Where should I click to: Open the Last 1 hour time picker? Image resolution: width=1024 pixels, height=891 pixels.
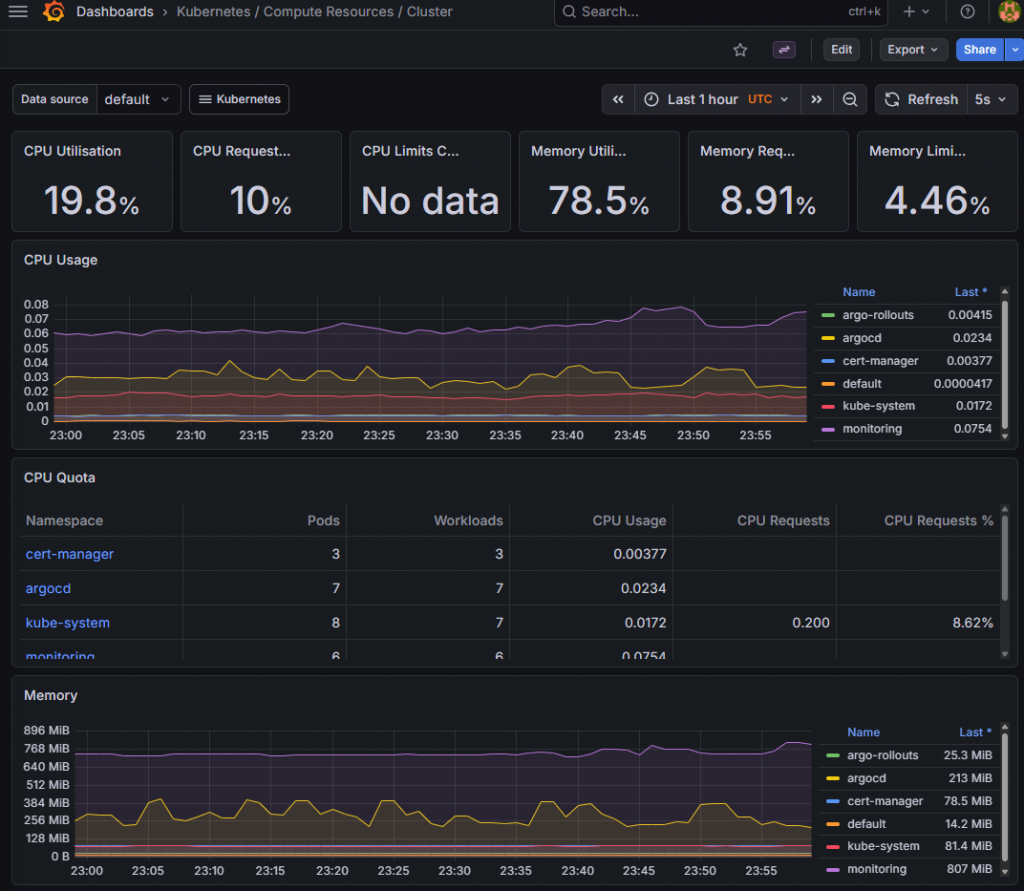click(x=716, y=100)
